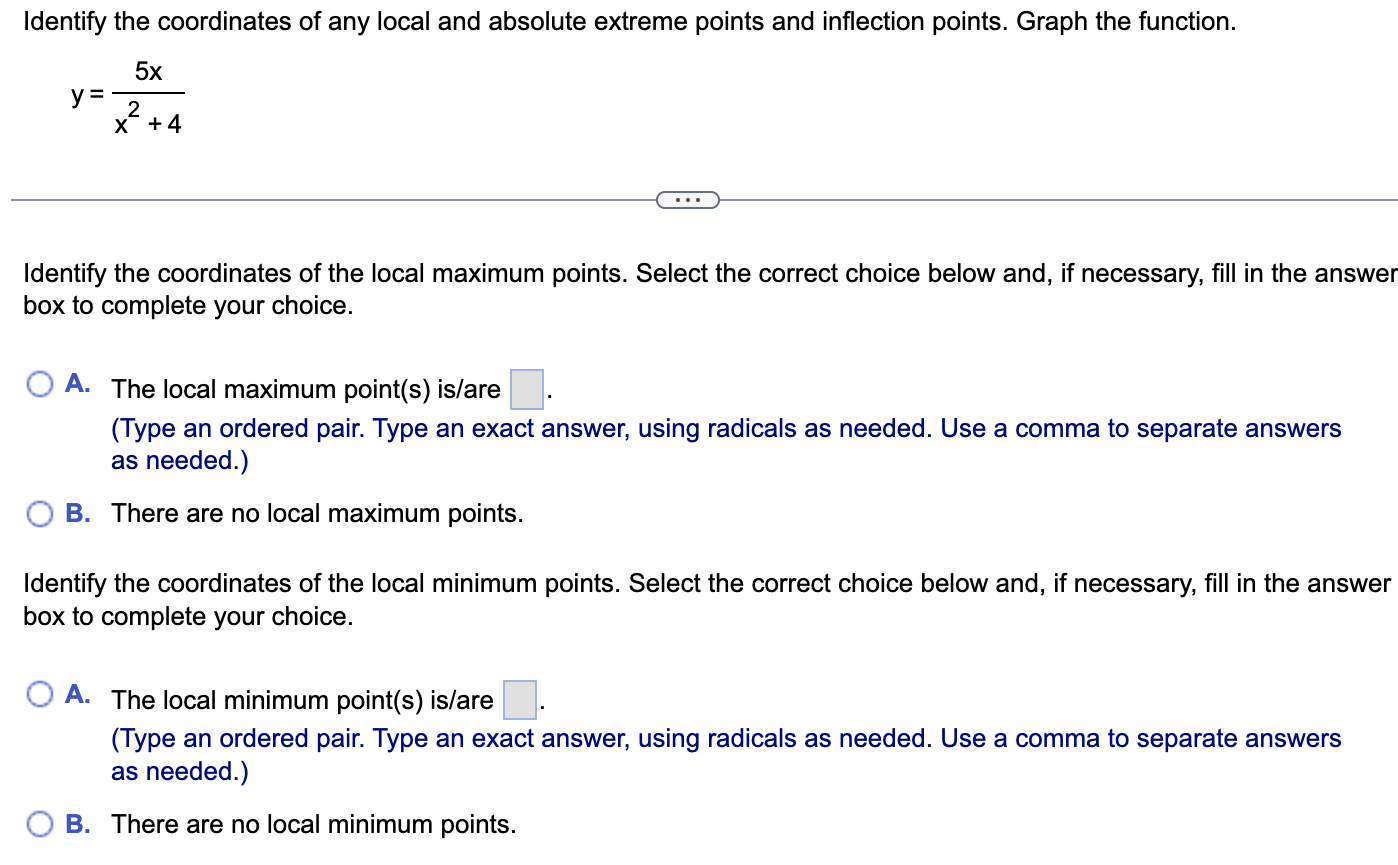
Task: Select choice B stating no local maximum points
Action: point(40,513)
